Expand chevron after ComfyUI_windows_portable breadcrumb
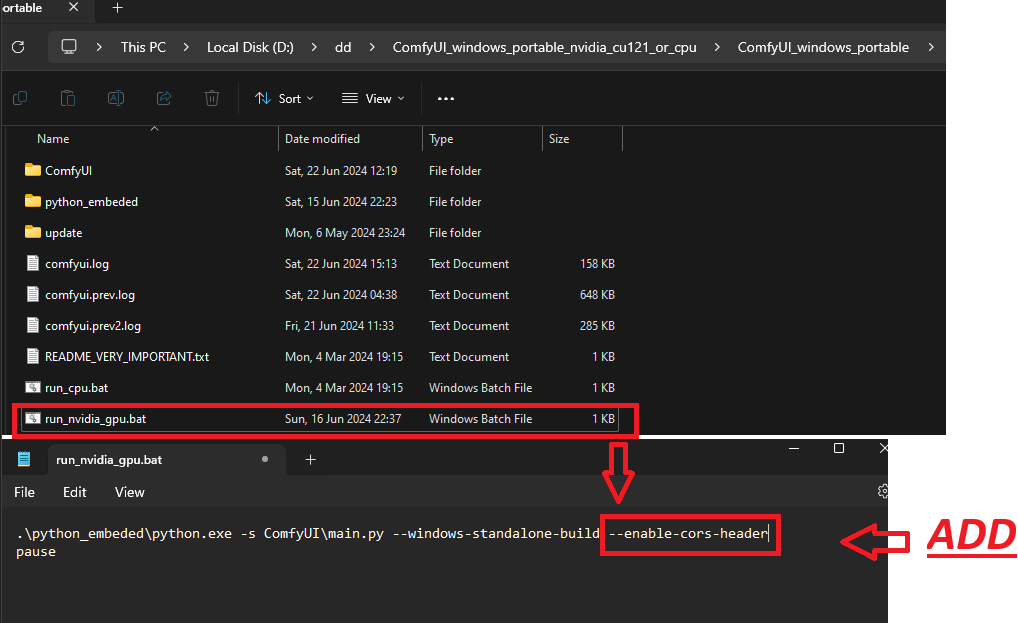Screen dimensions: 1018x623 click(931, 47)
